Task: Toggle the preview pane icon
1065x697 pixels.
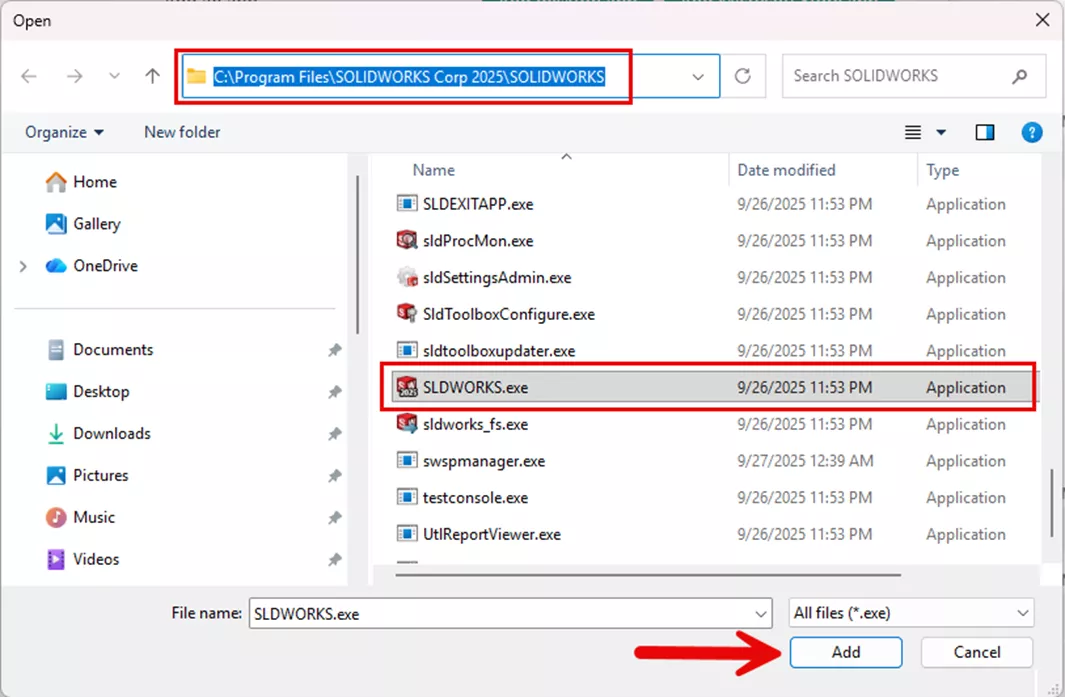Action: (985, 131)
